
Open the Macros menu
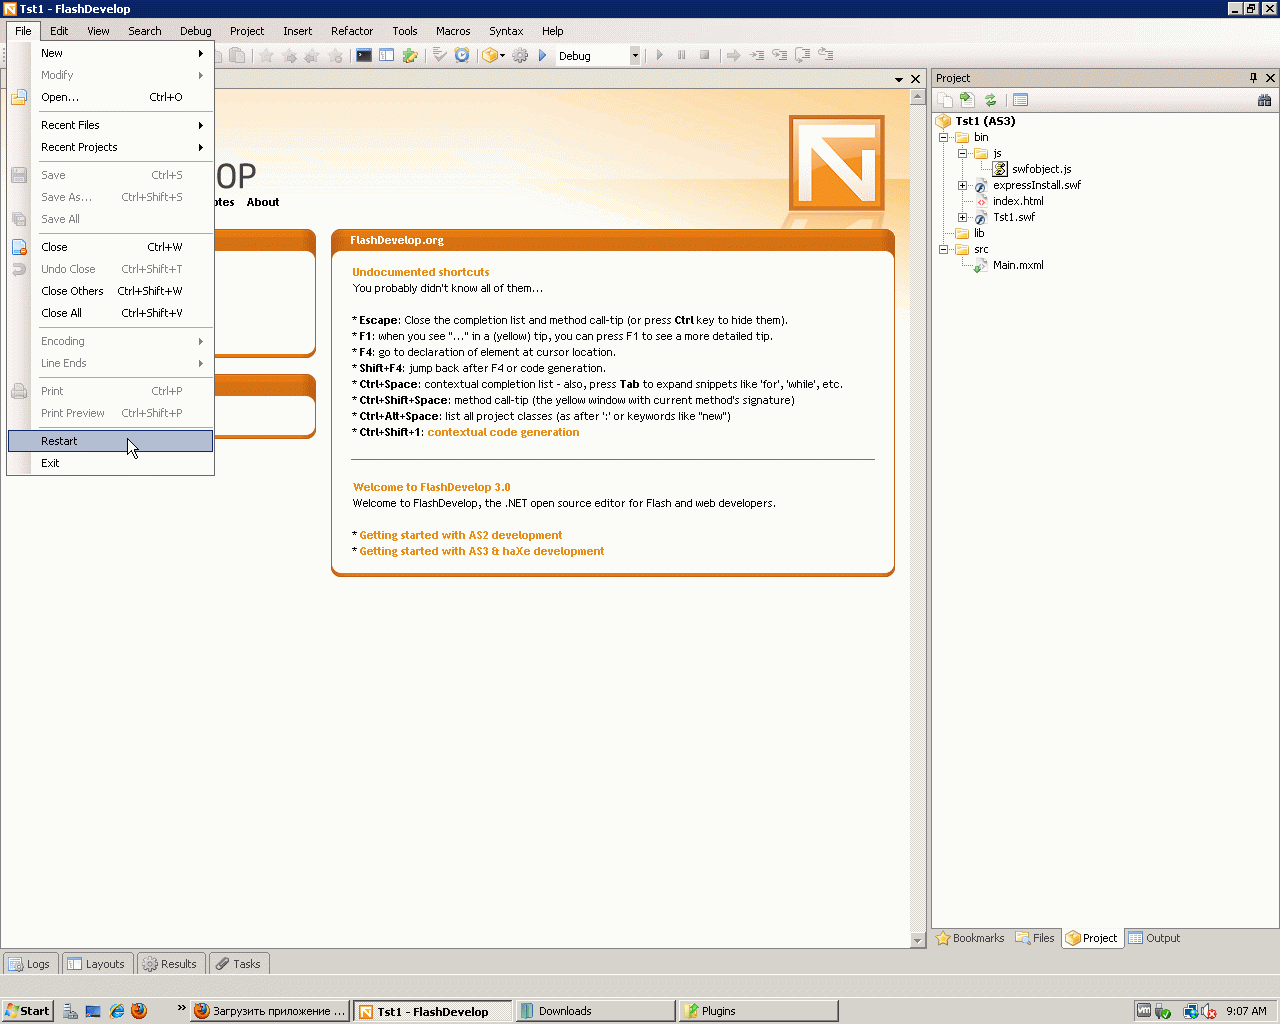click(453, 31)
